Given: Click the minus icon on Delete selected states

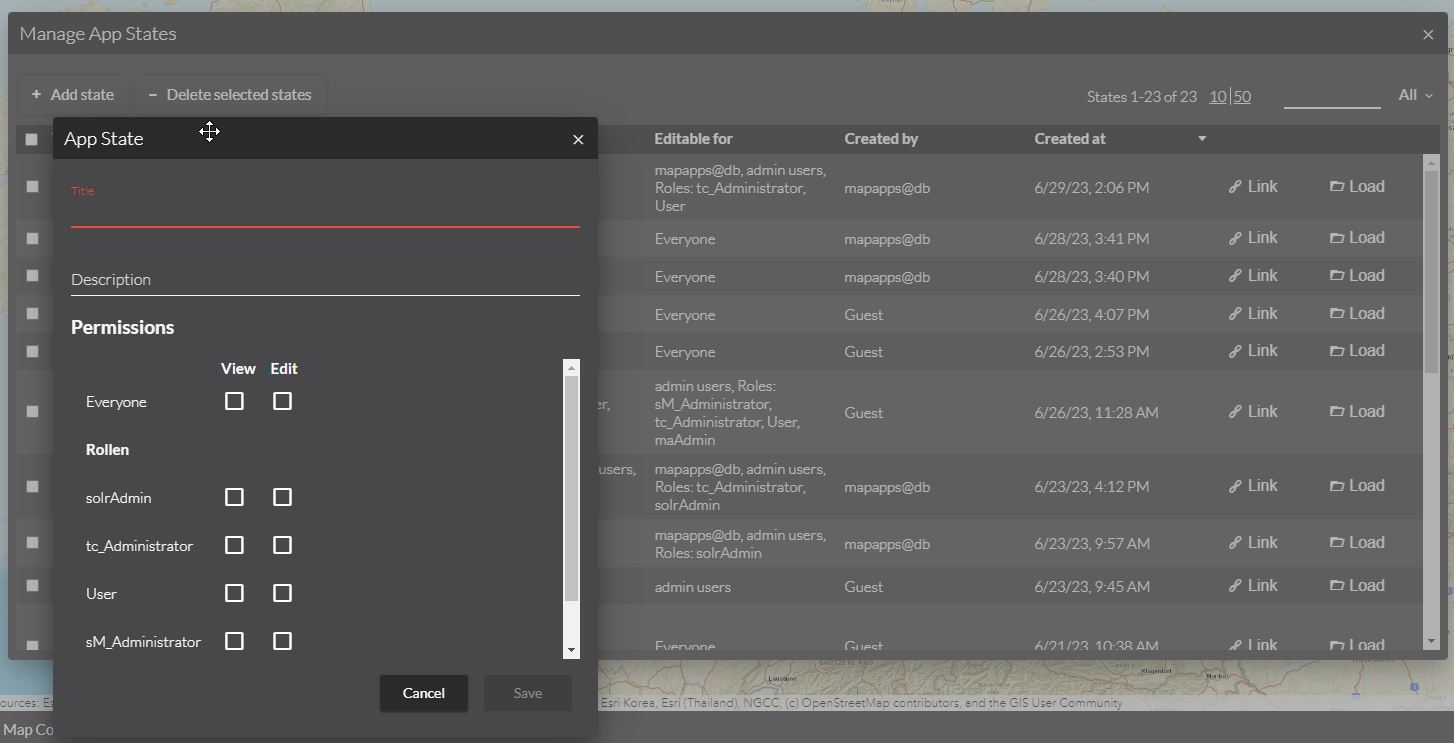Looking at the screenshot, I should (153, 95).
